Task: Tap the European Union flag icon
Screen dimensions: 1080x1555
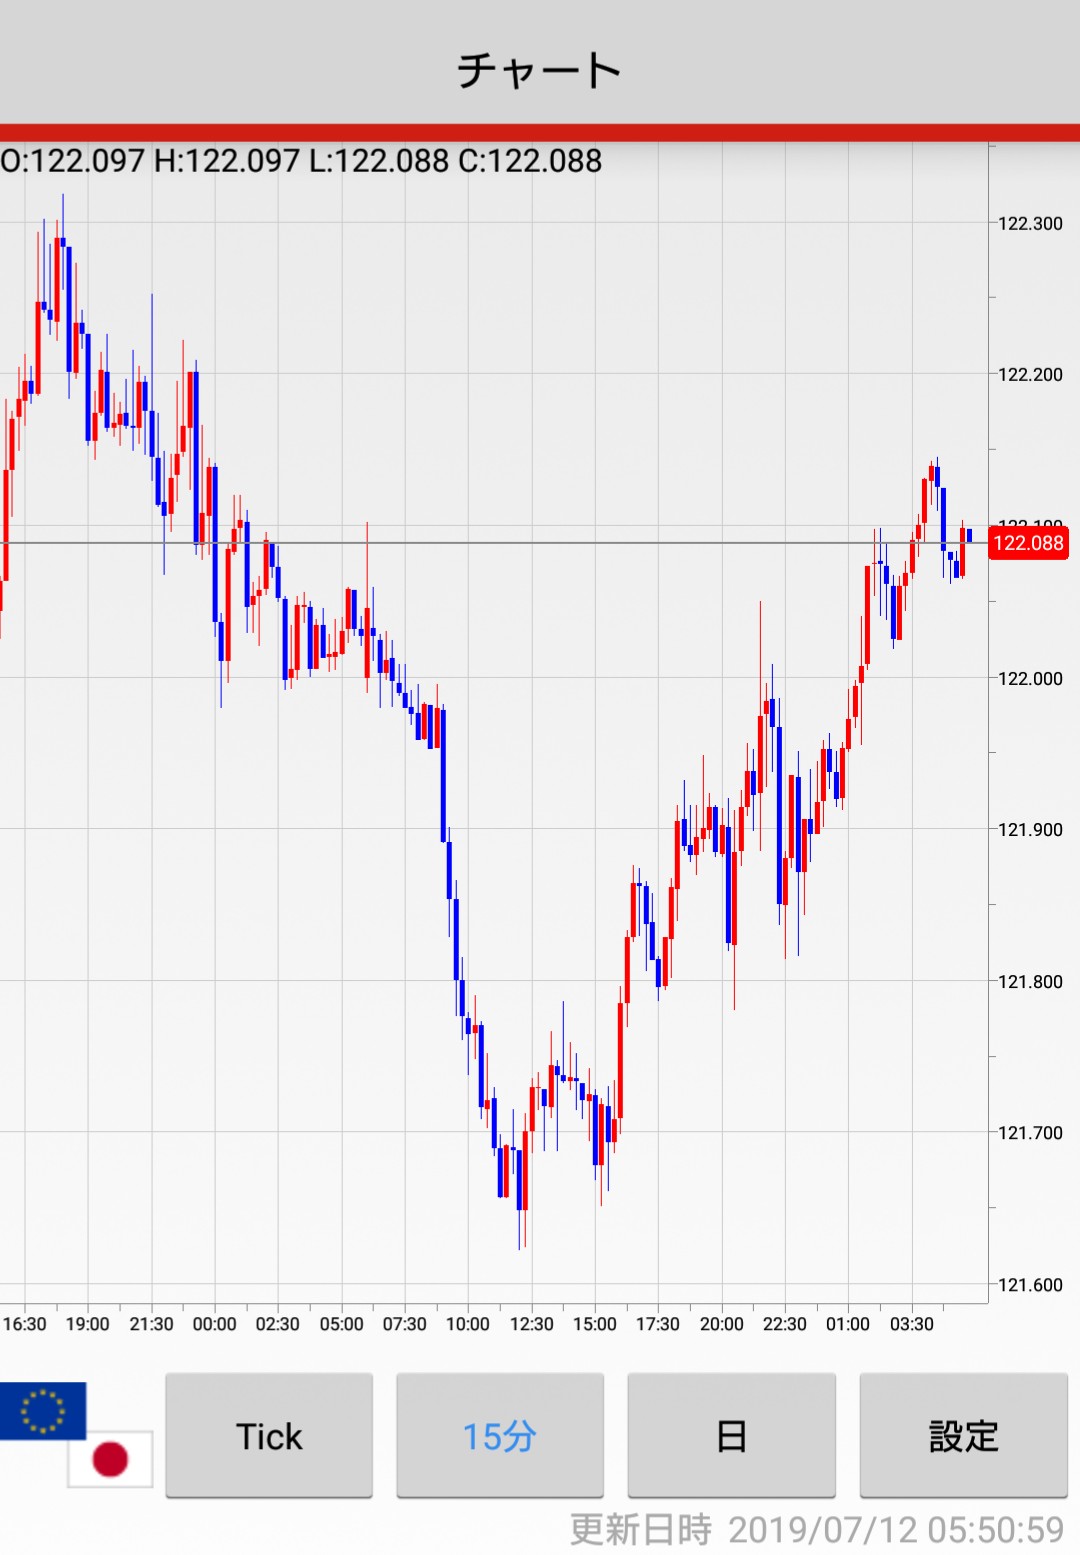Action: point(42,1410)
